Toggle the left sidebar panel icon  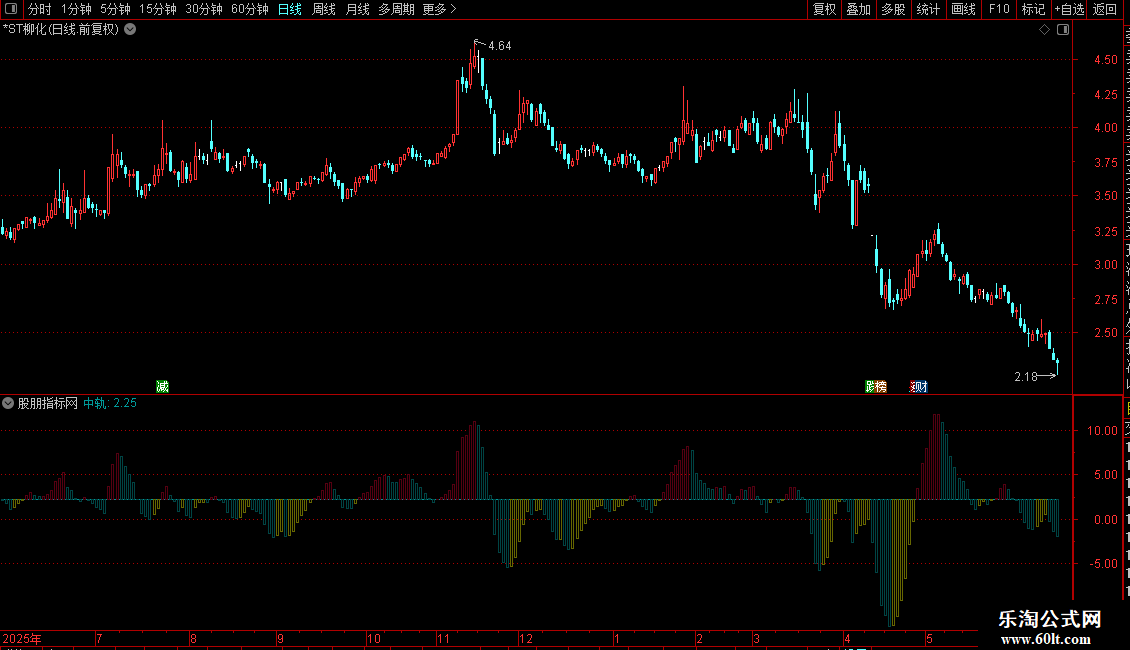coord(12,9)
